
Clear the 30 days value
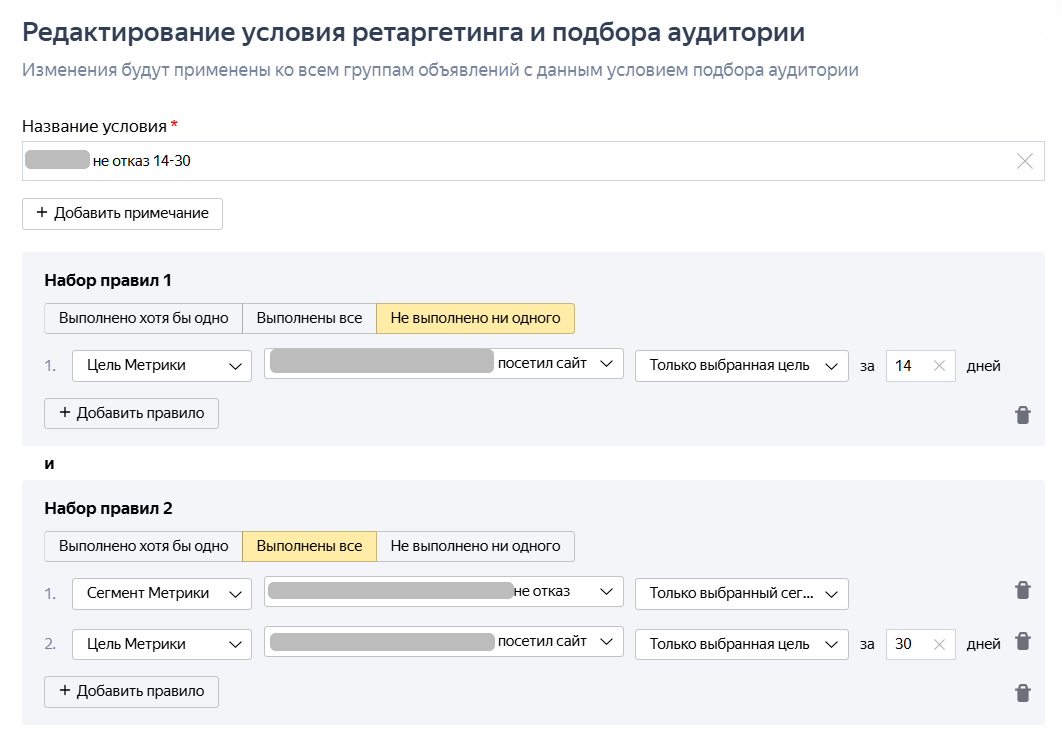pos(939,645)
